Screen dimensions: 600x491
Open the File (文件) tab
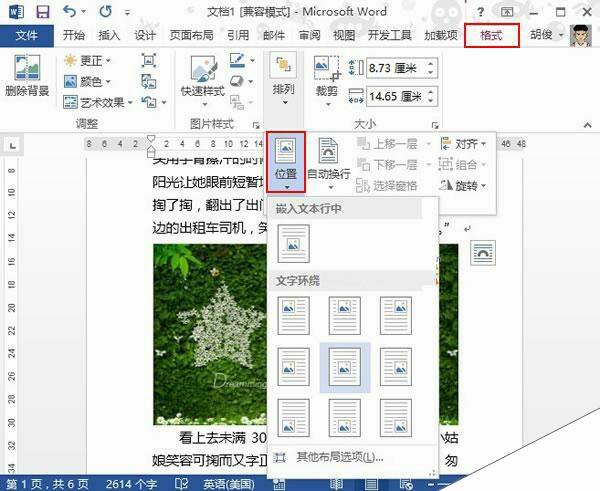click(26, 35)
